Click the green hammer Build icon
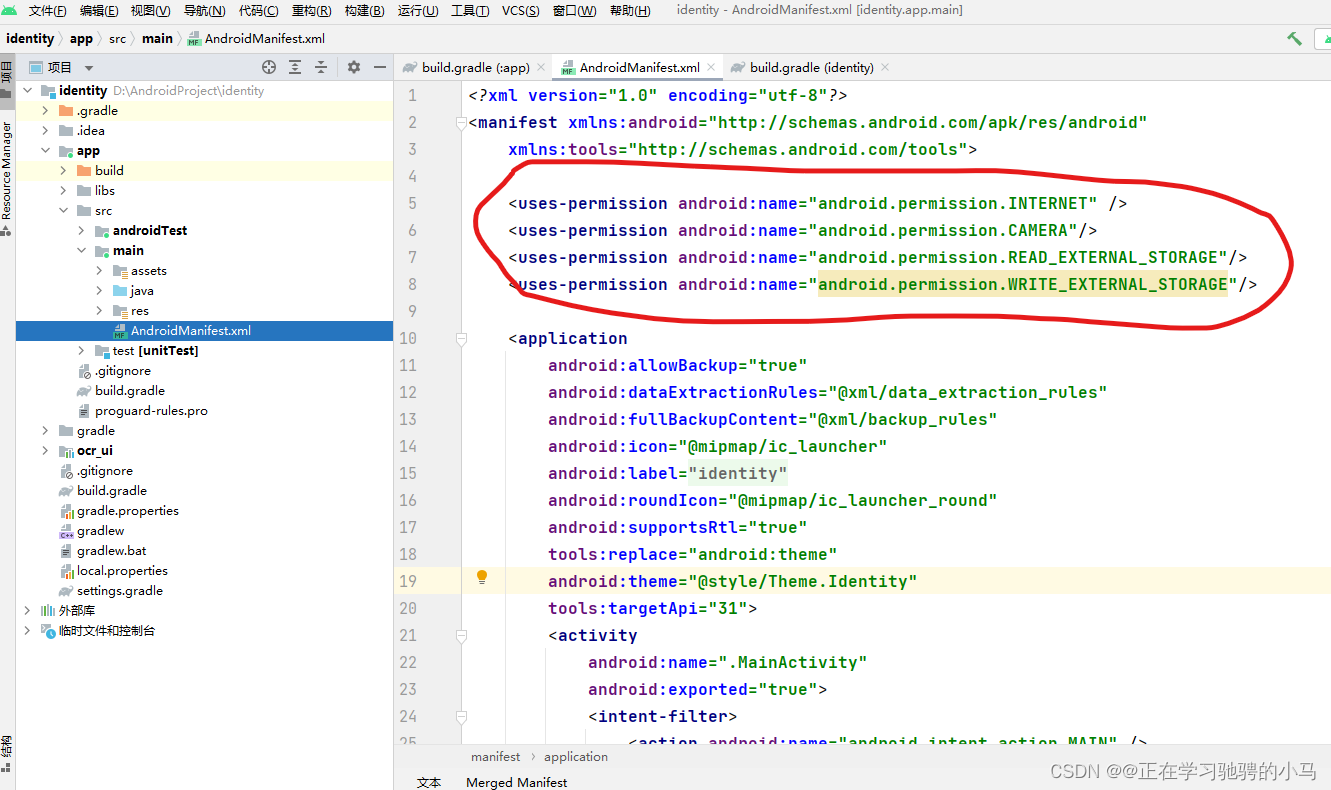Screen dimensions: 1331x790 pos(1294,39)
